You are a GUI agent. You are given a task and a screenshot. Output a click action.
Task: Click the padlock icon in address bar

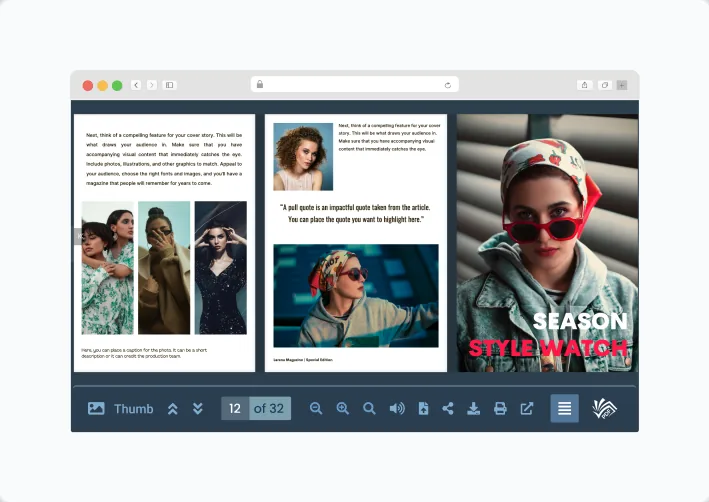pos(260,84)
